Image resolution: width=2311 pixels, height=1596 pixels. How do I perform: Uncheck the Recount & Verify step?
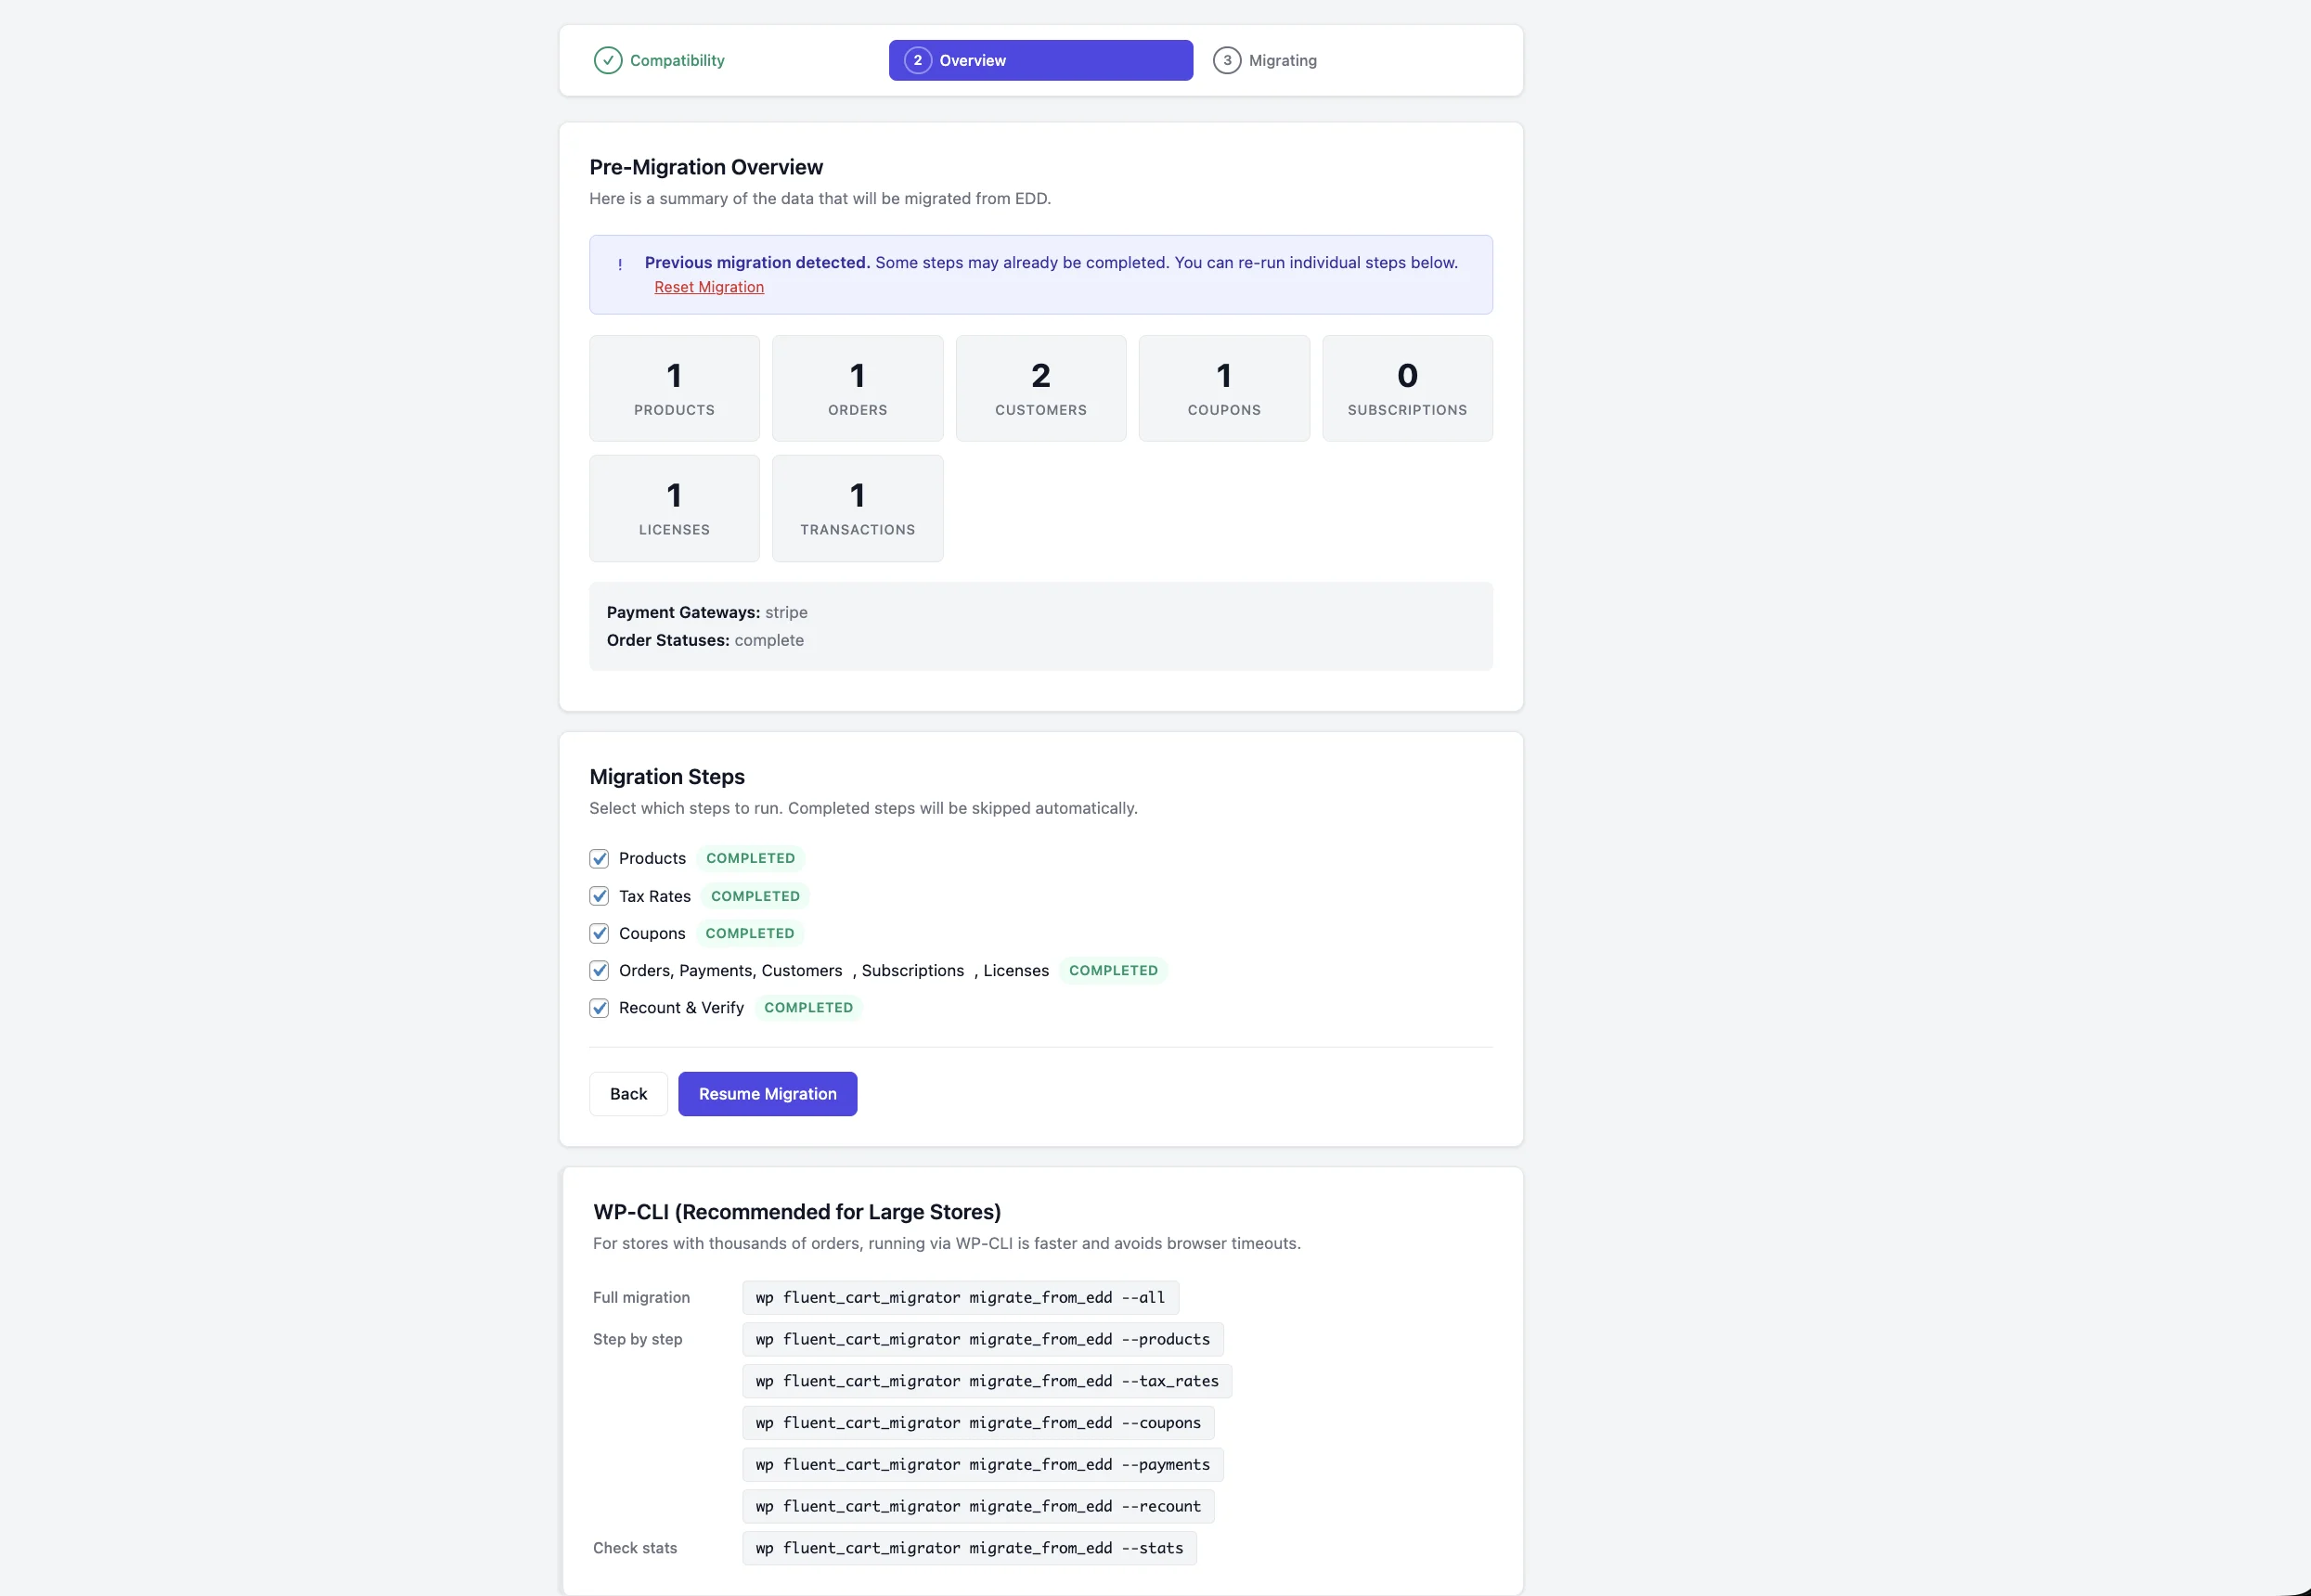(x=599, y=1008)
